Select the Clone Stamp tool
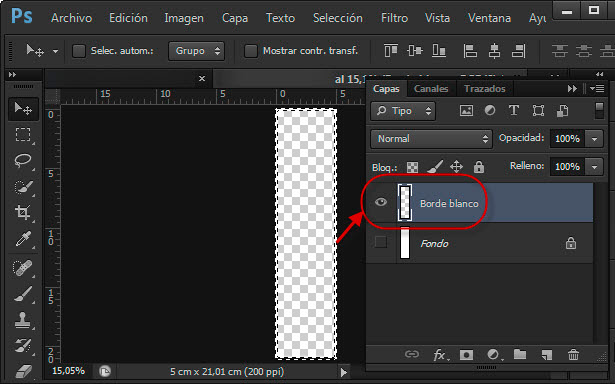This screenshot has height=384, width=615. pyautogui.click(x=22, y=320)
